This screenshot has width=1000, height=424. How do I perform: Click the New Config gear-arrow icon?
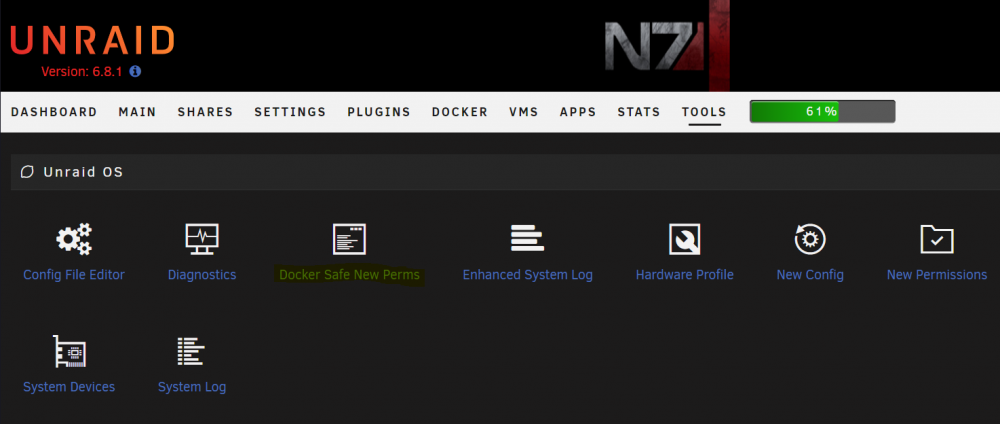click(x=810, y=239)
